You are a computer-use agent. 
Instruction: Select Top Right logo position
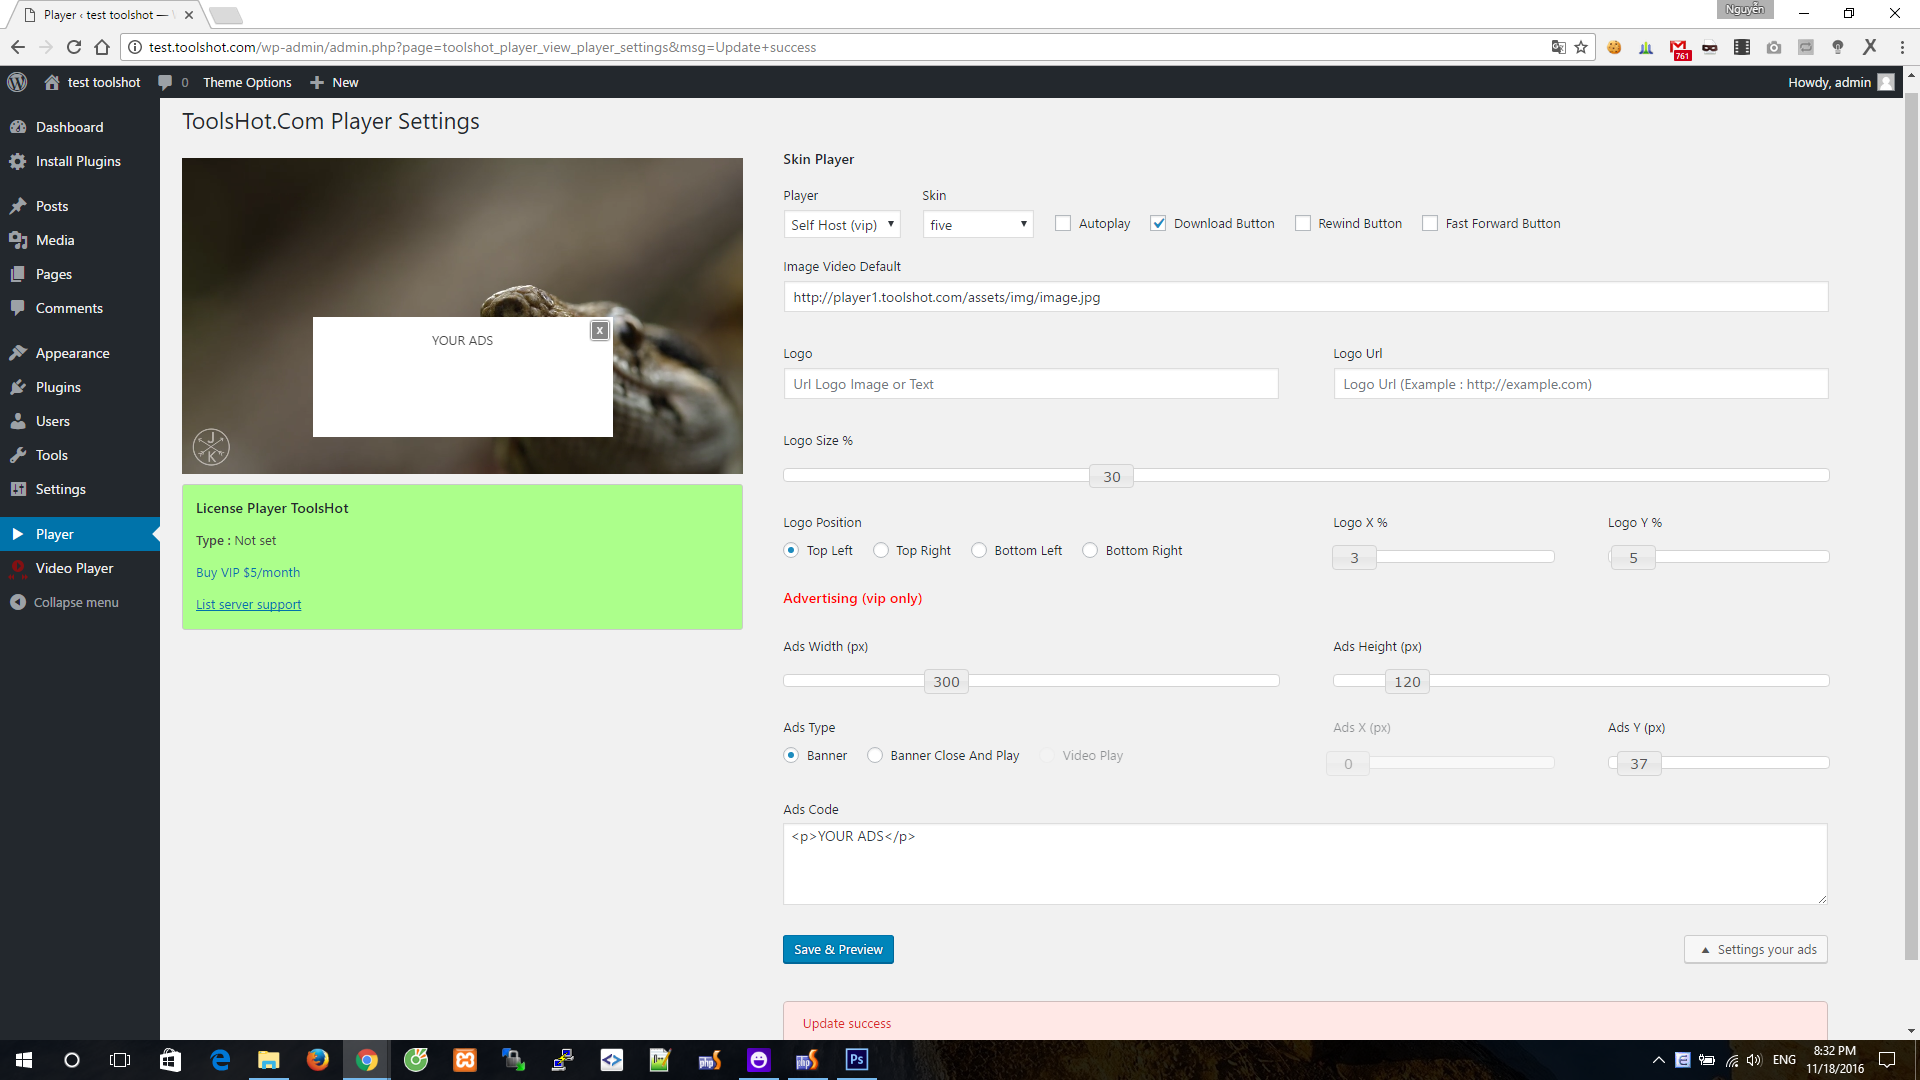(x=881, y=550)
